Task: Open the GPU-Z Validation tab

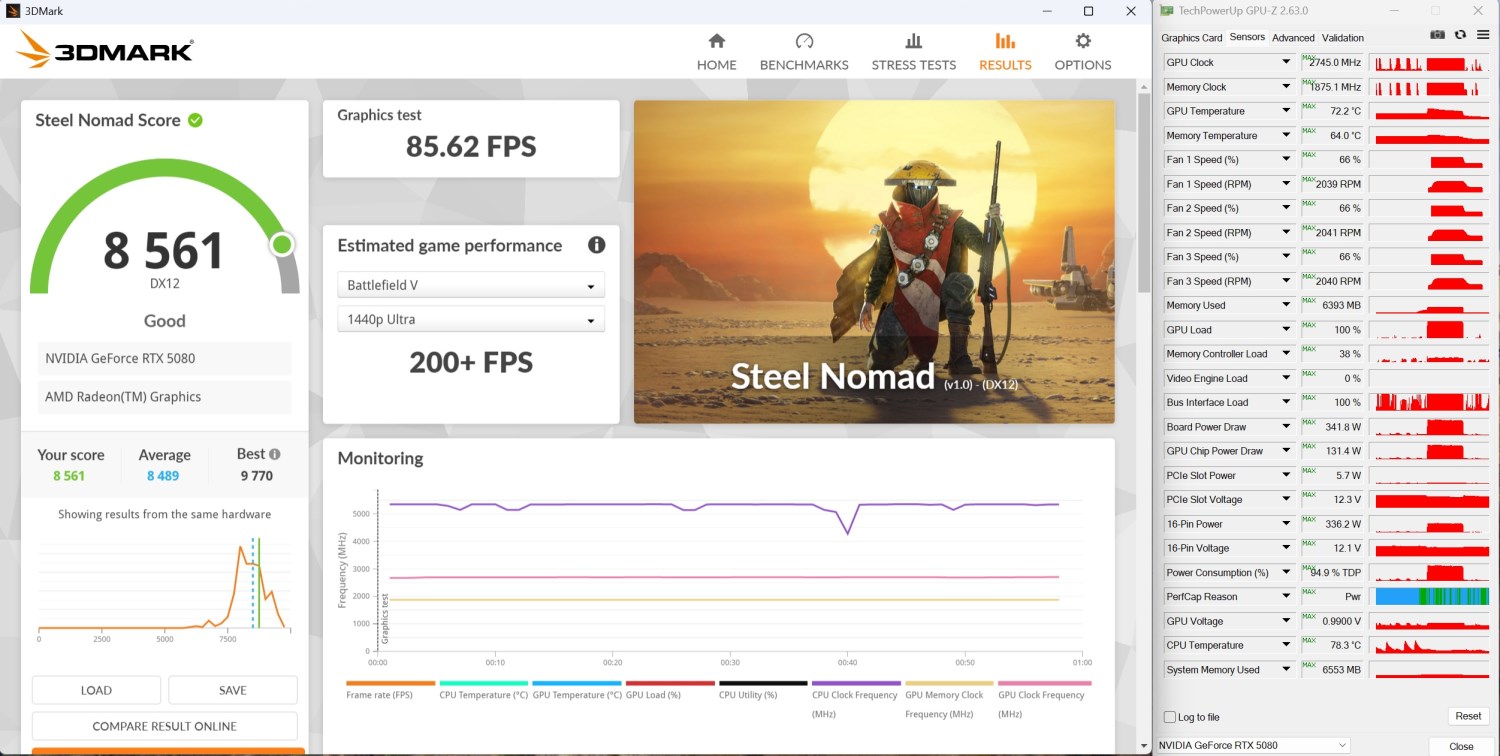Action: (1343, 38)
